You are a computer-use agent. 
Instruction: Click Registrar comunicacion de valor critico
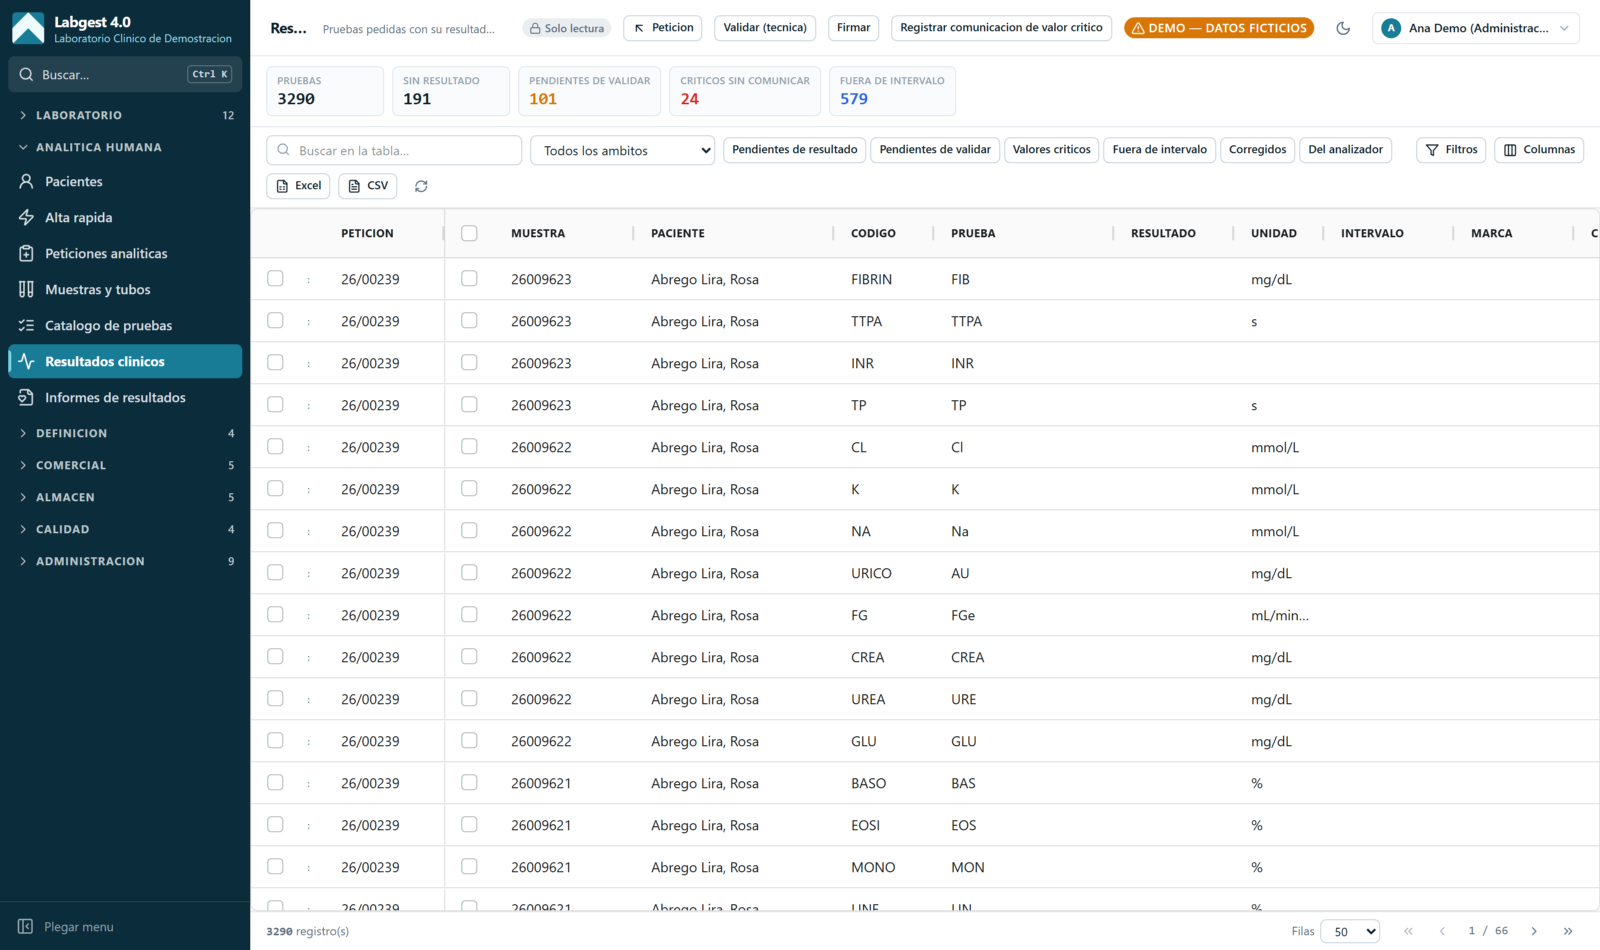(x=1001, y=28)
